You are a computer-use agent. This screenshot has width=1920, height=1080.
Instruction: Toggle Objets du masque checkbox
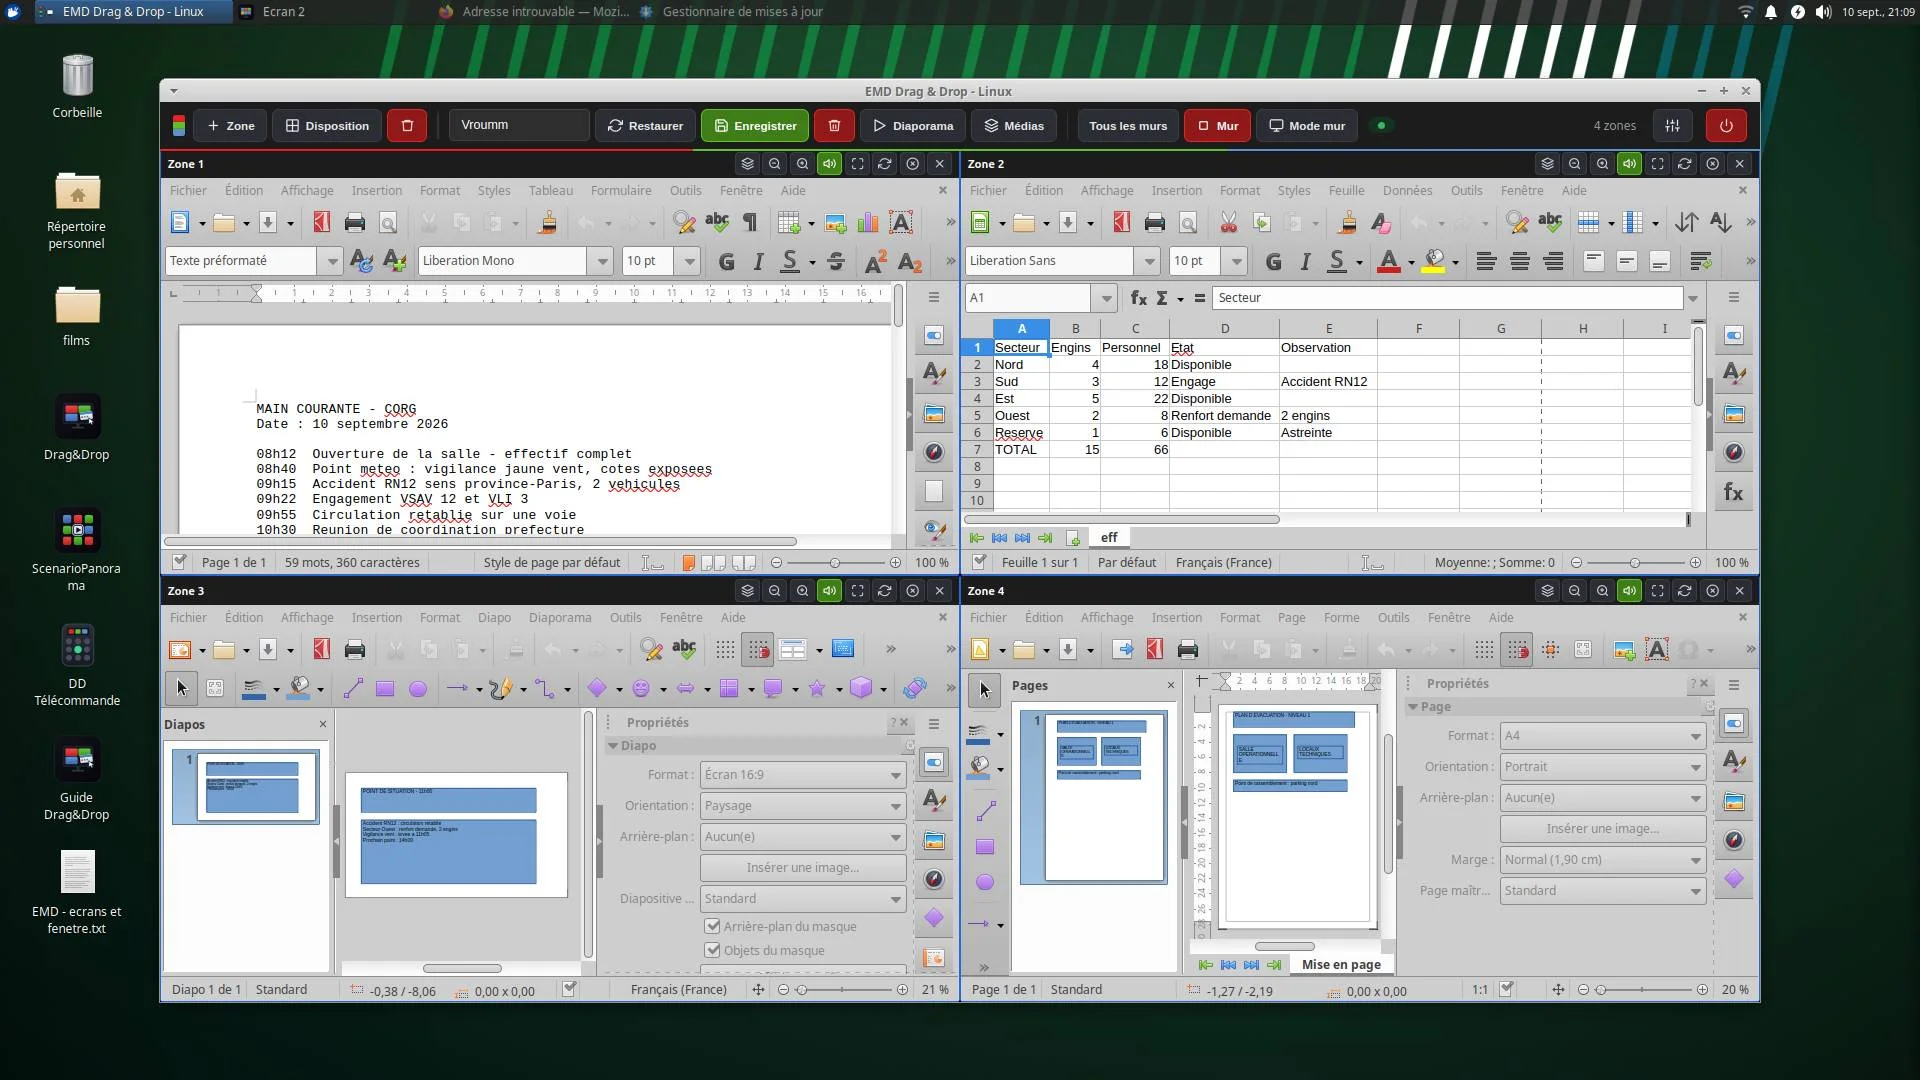click(x=713, y=951)
